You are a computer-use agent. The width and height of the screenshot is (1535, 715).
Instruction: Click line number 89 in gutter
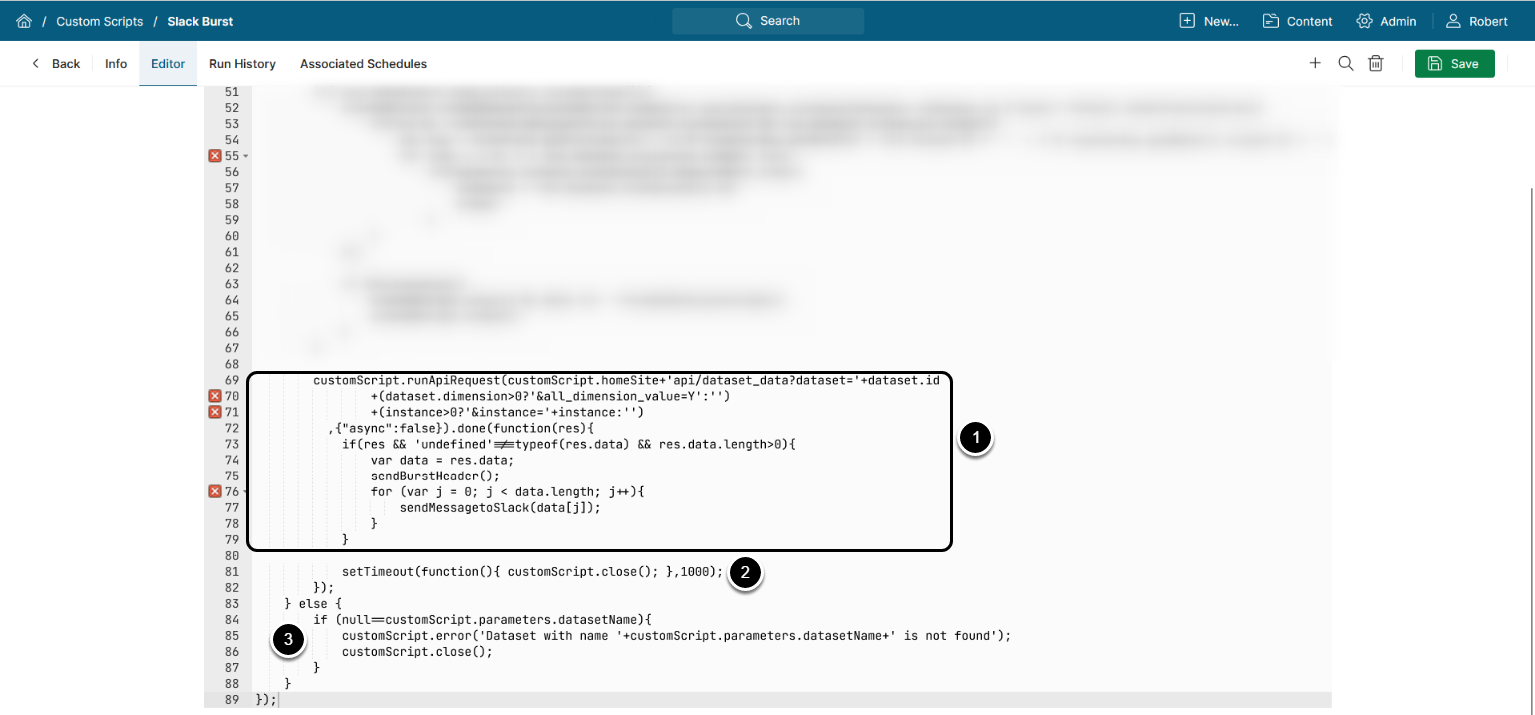(x=232, y=700)
